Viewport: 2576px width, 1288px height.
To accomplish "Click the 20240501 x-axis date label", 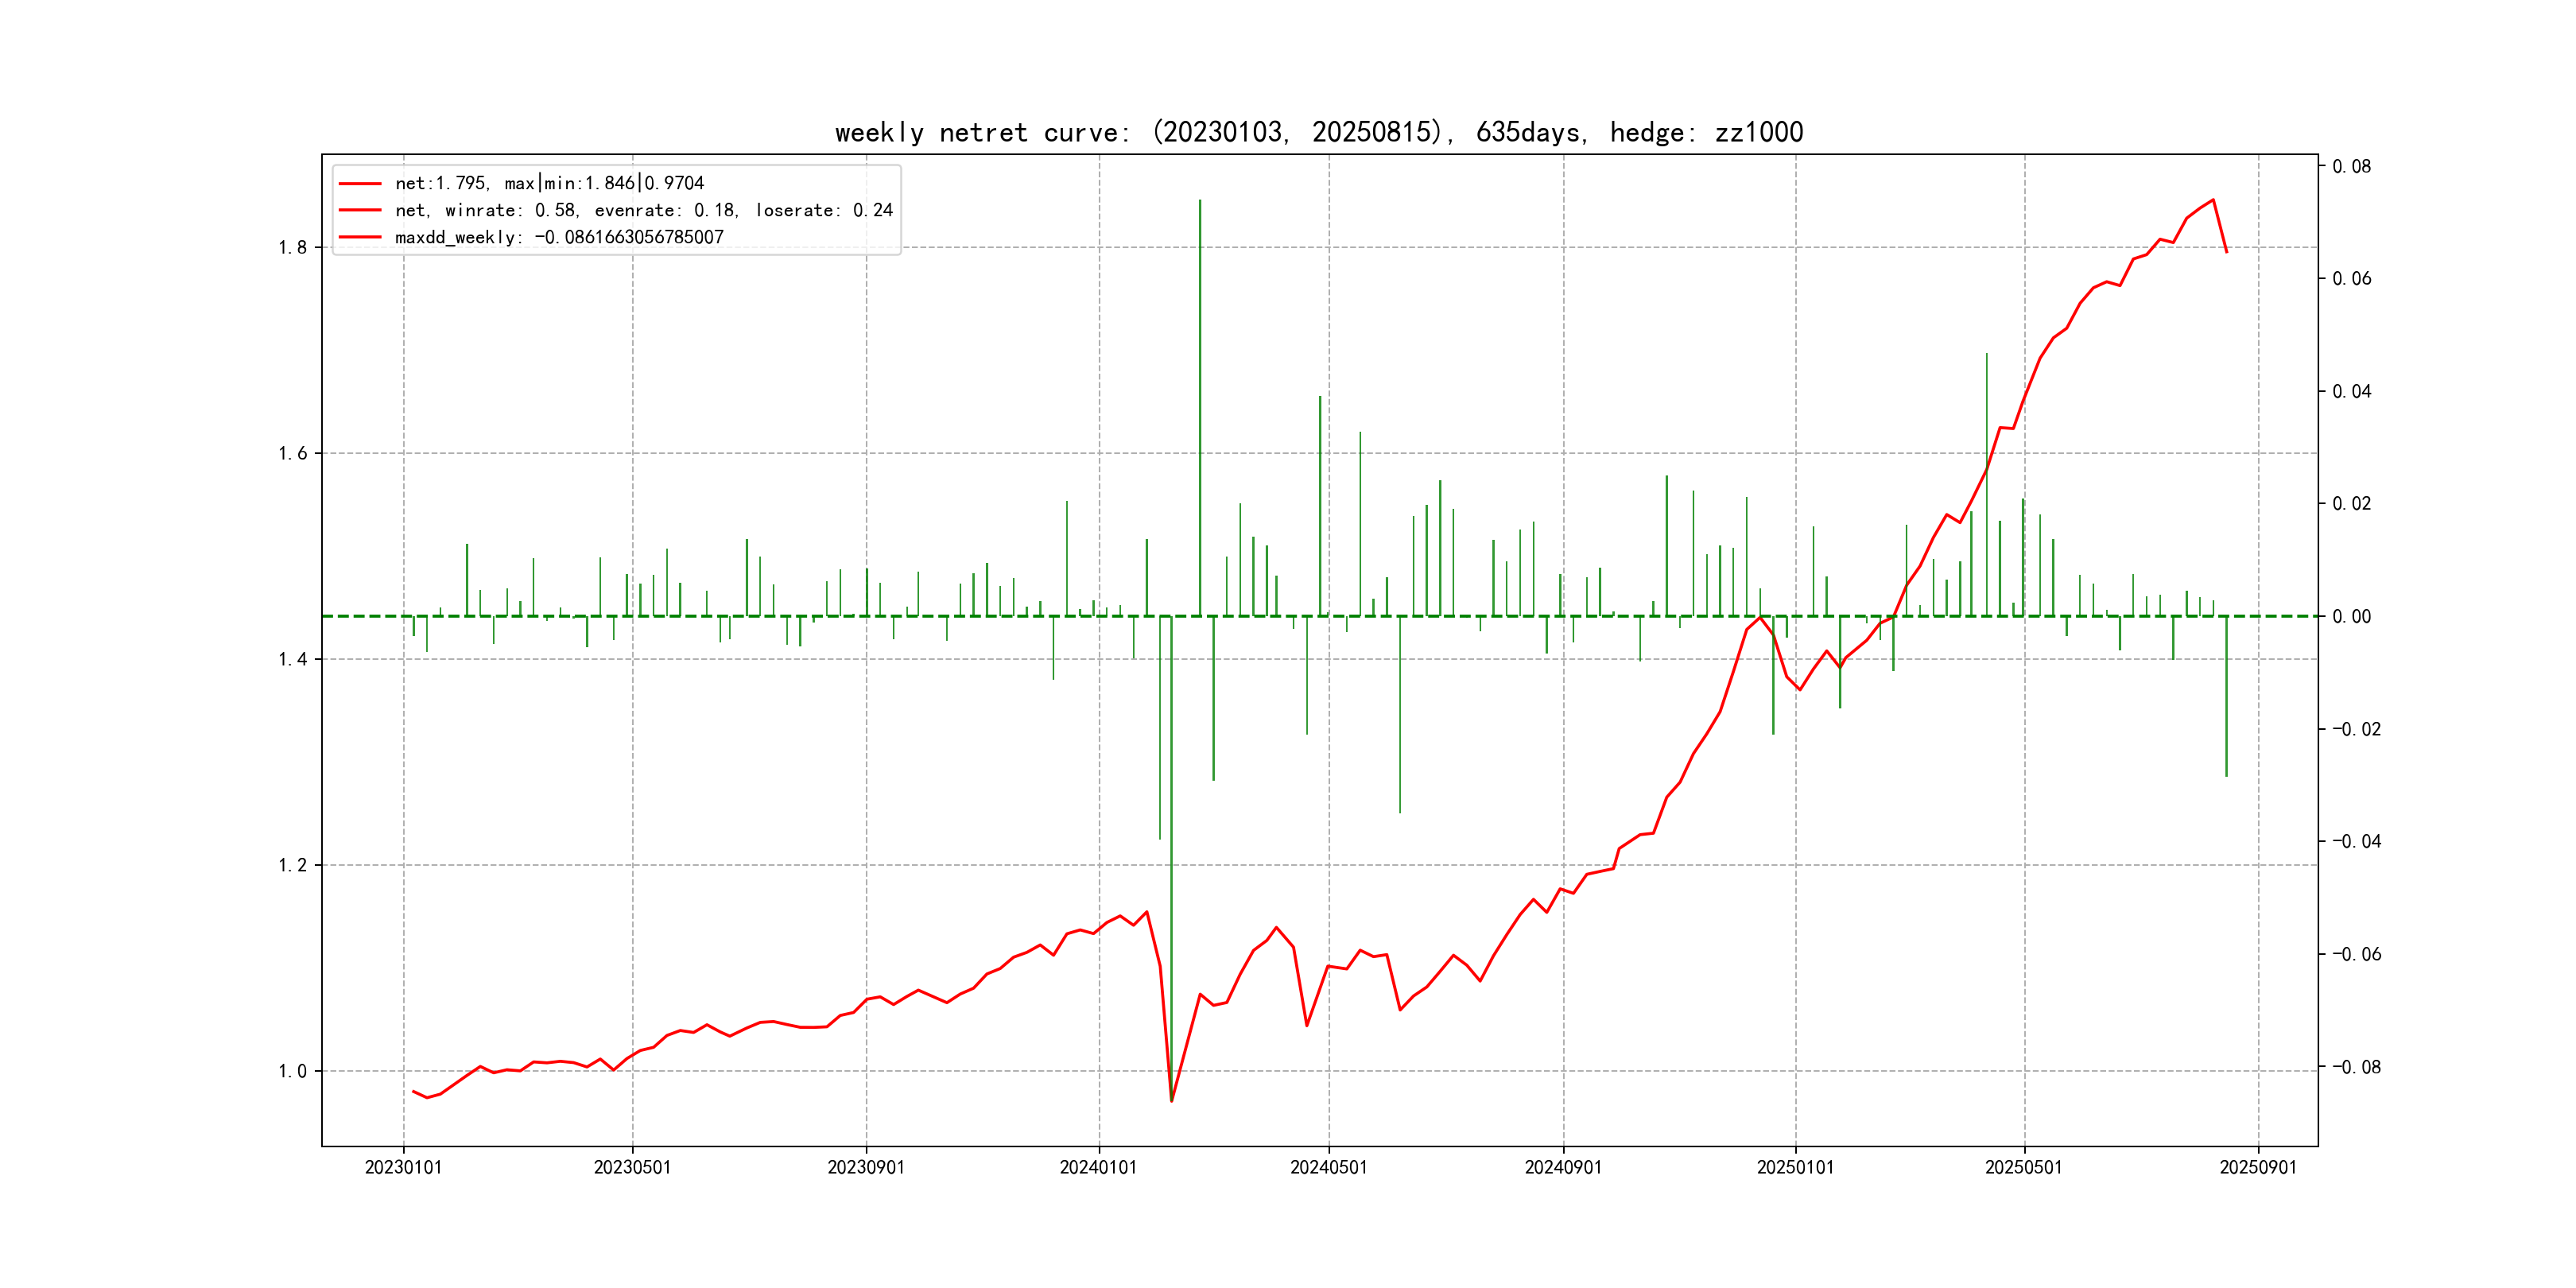I will (1328, 1167).
